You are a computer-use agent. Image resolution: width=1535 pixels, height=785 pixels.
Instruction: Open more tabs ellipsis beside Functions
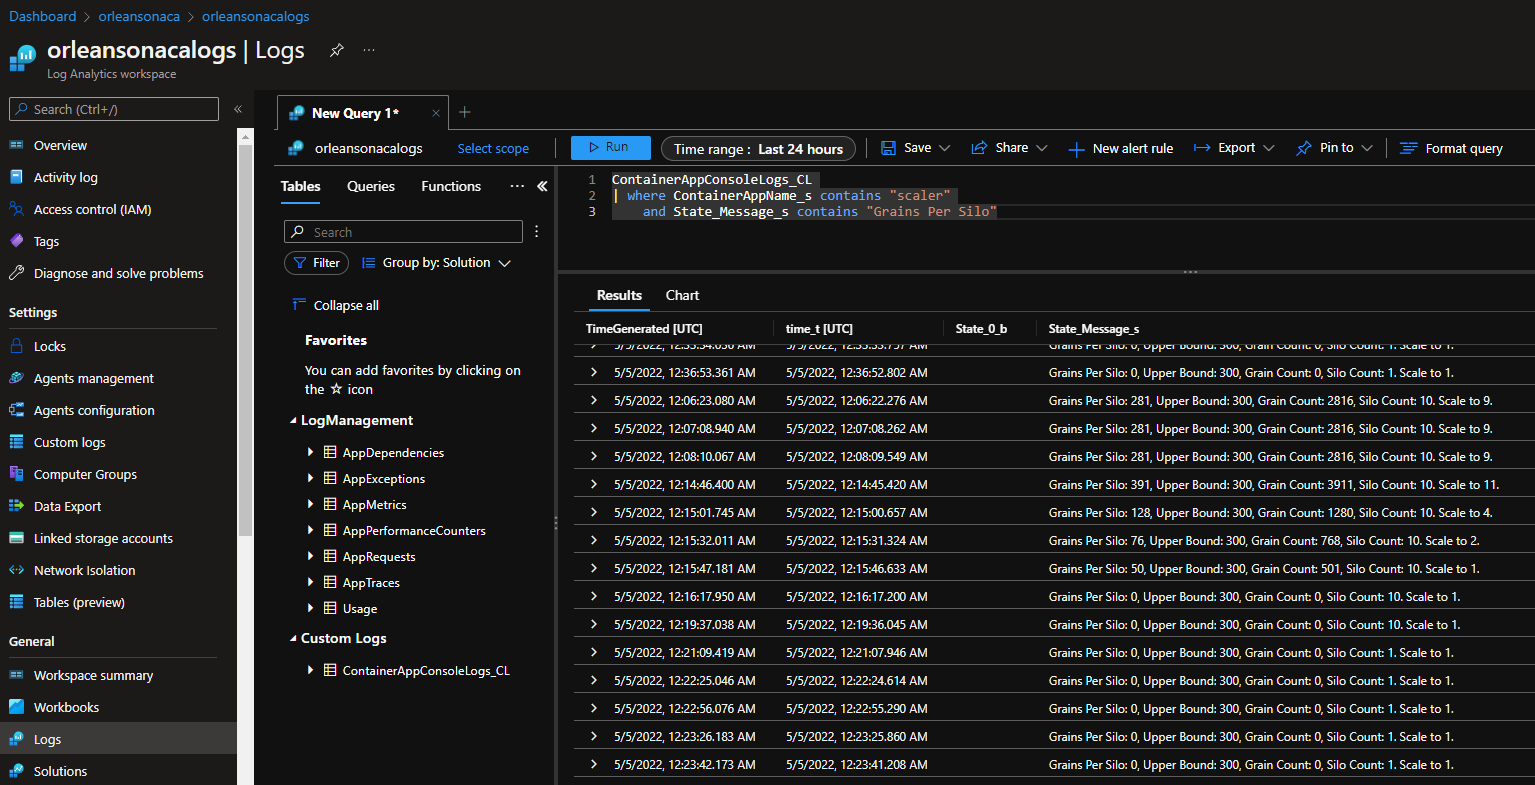pos(517,186)
